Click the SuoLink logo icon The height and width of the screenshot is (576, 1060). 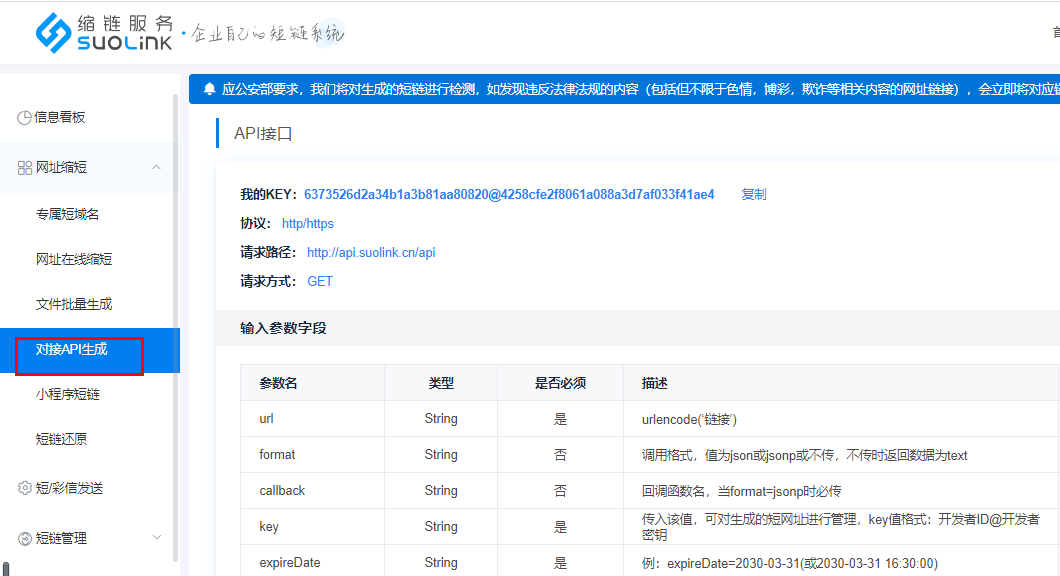pos(53,32)
